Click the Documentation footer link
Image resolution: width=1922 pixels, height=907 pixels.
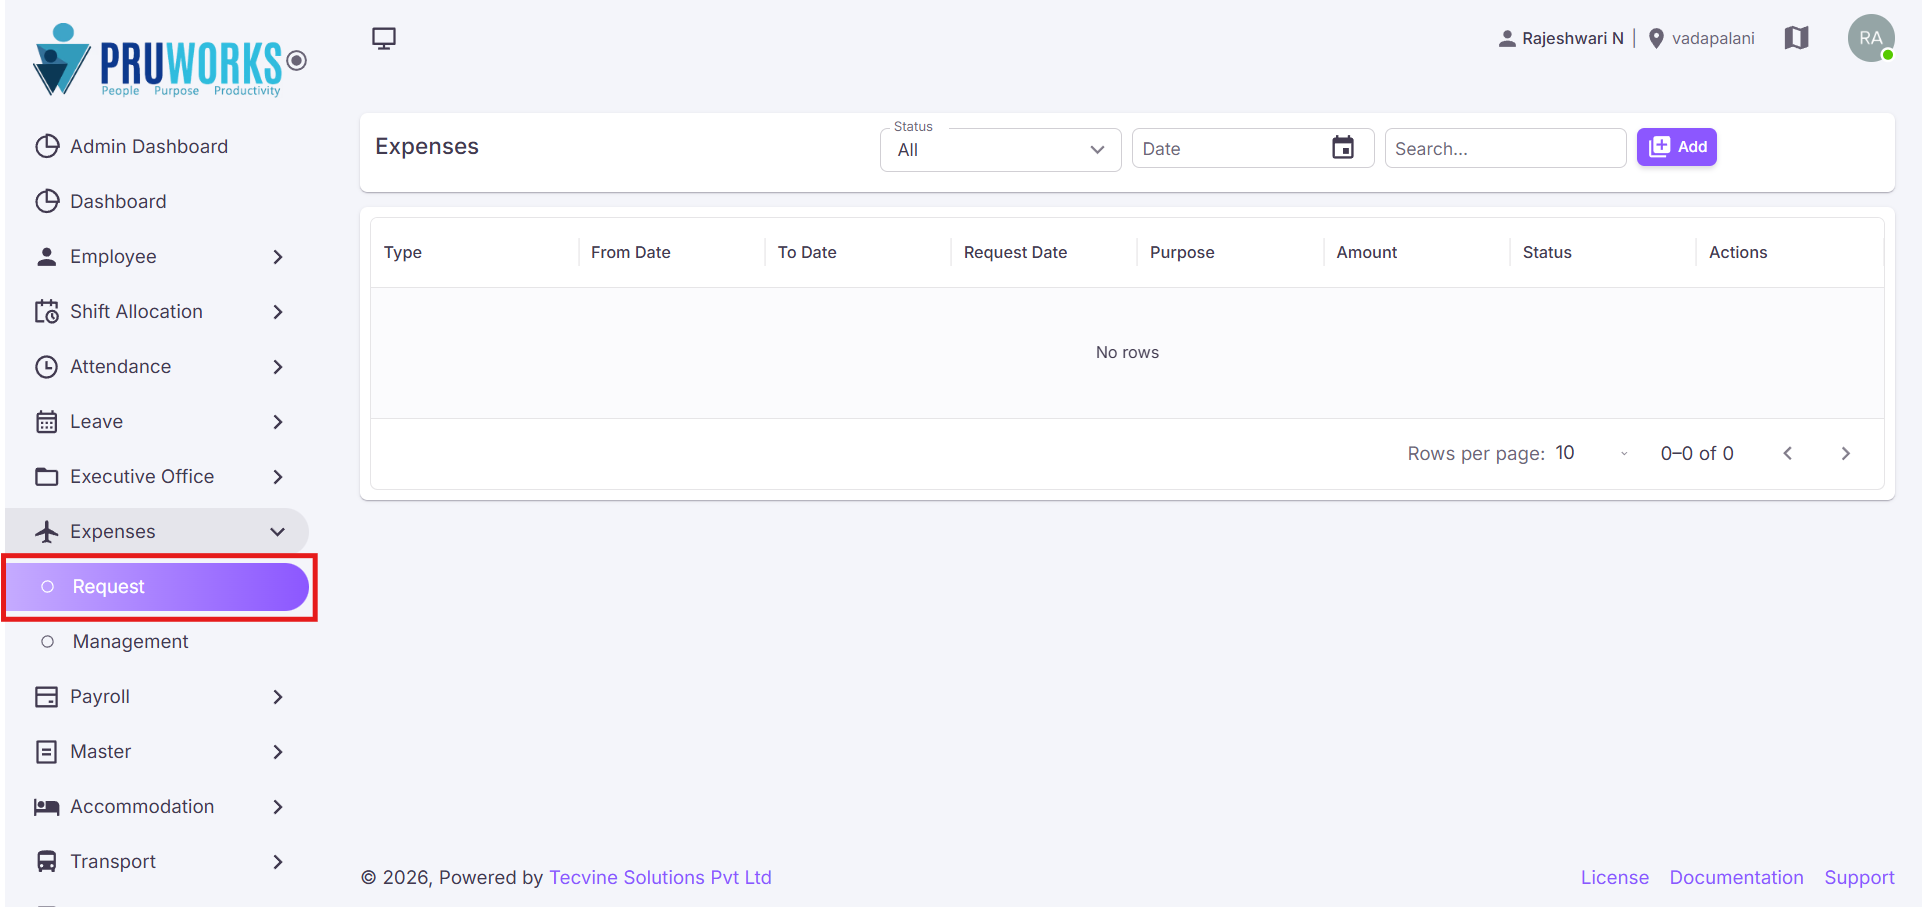pos(1736,877)
